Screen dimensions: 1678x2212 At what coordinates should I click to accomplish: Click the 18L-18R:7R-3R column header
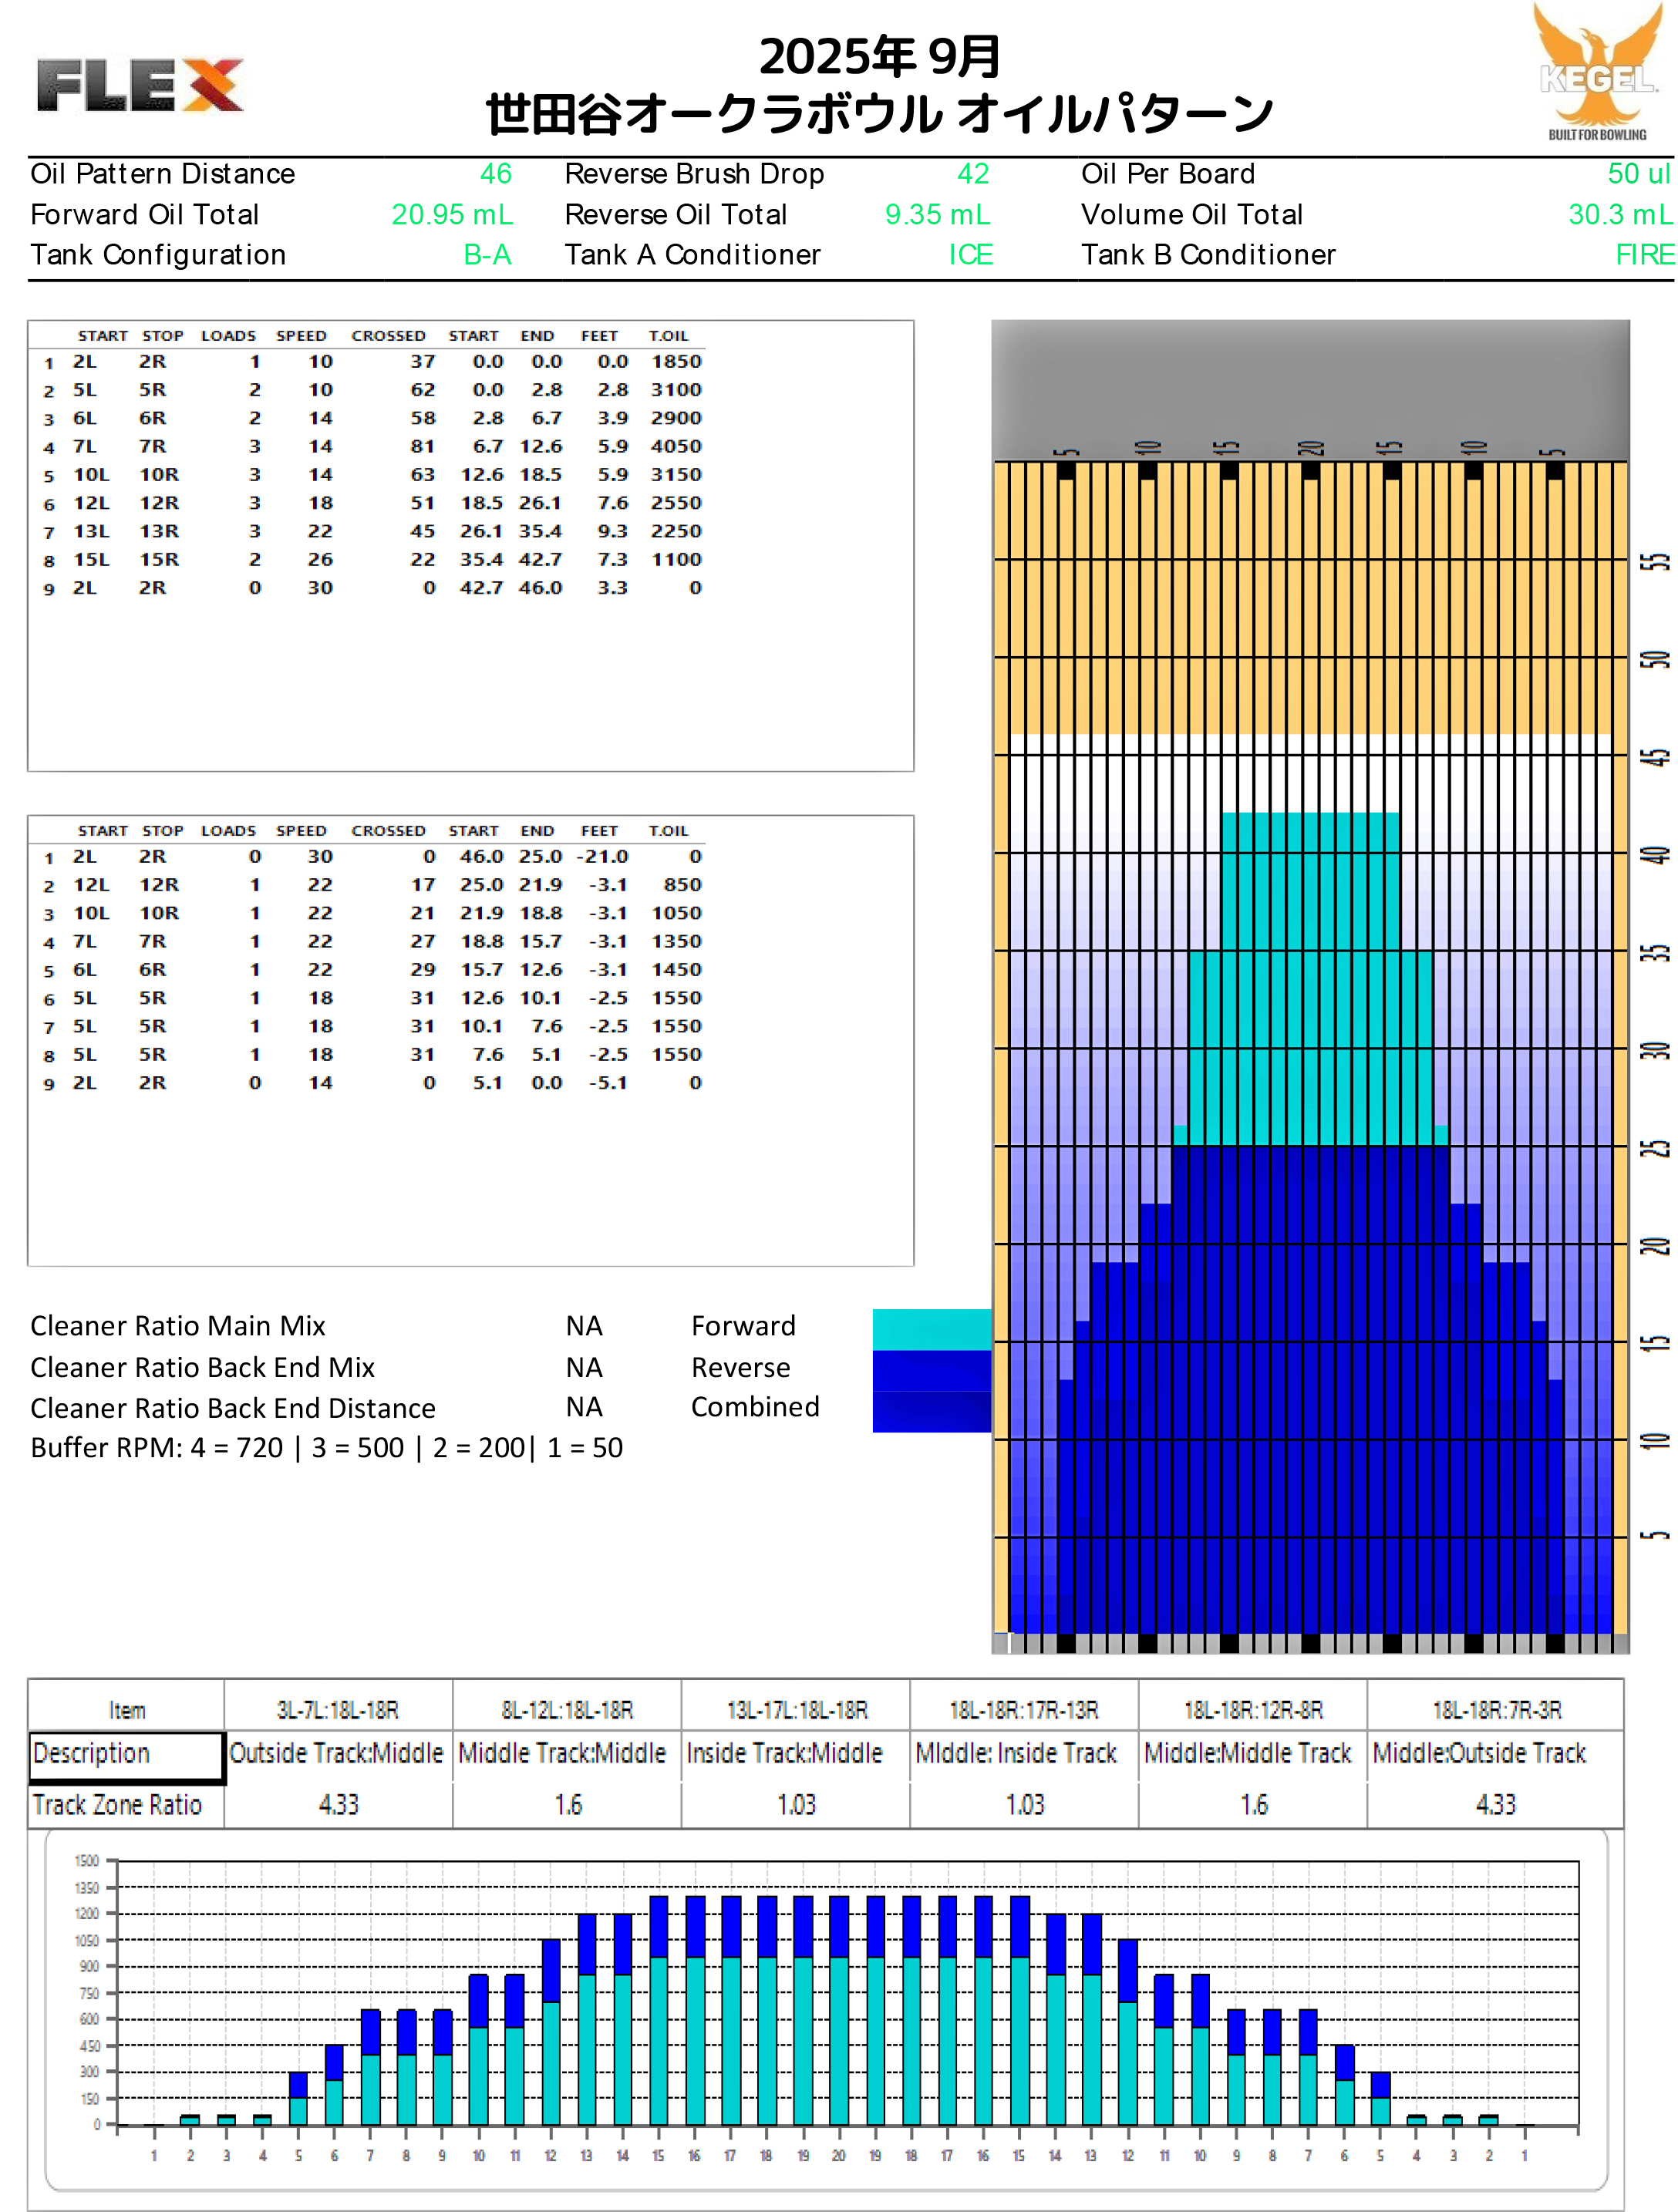tap(1496, 1710)
